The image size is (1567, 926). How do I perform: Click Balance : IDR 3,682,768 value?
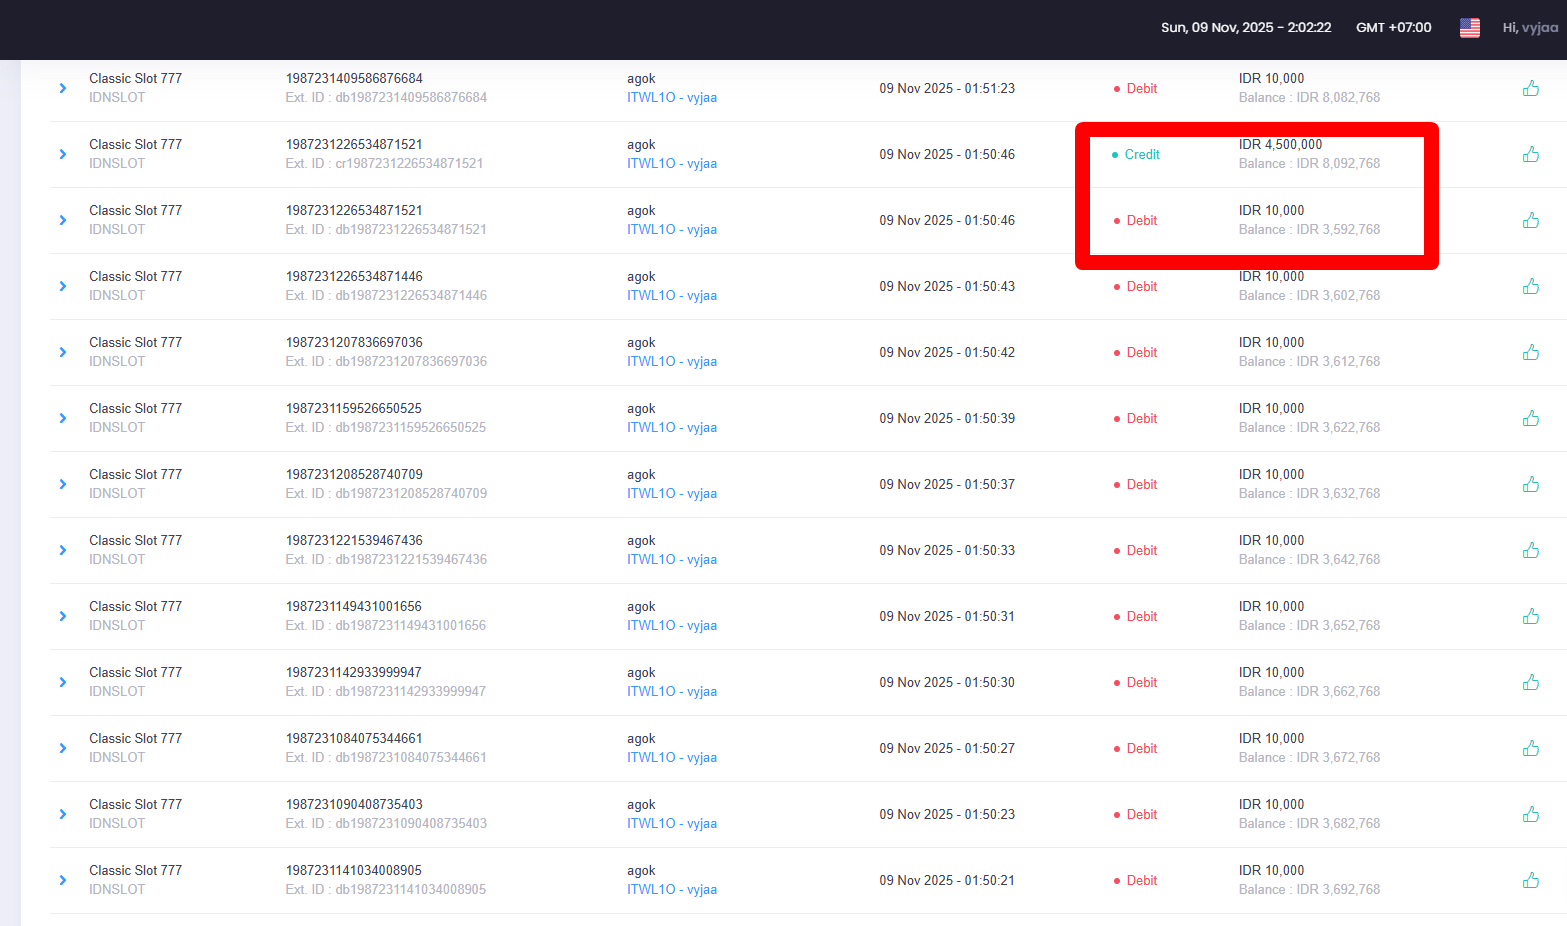[1309, 824]
